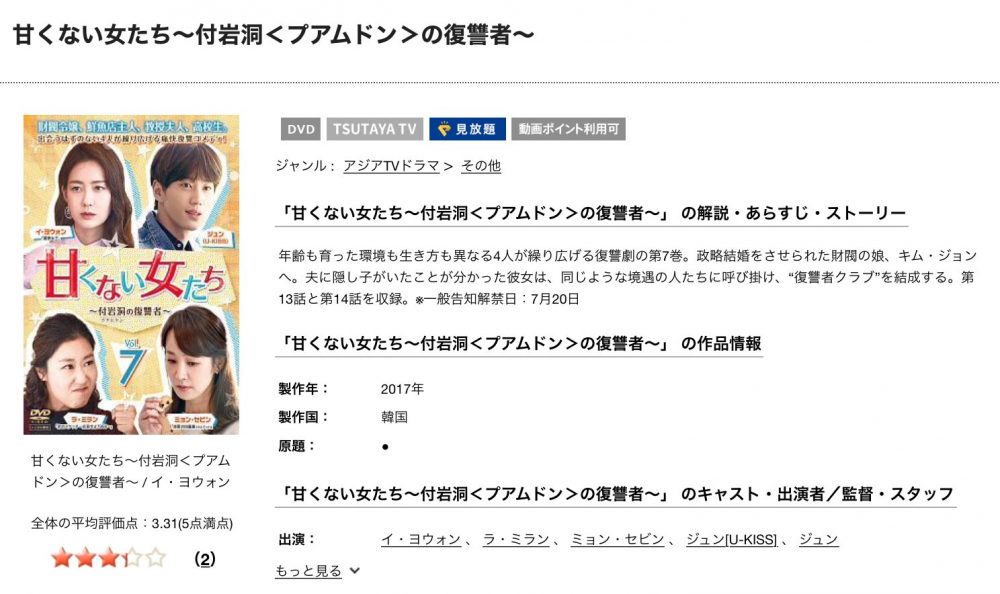Click the main page title heading
1000x594 pixels.
point(273,35)
